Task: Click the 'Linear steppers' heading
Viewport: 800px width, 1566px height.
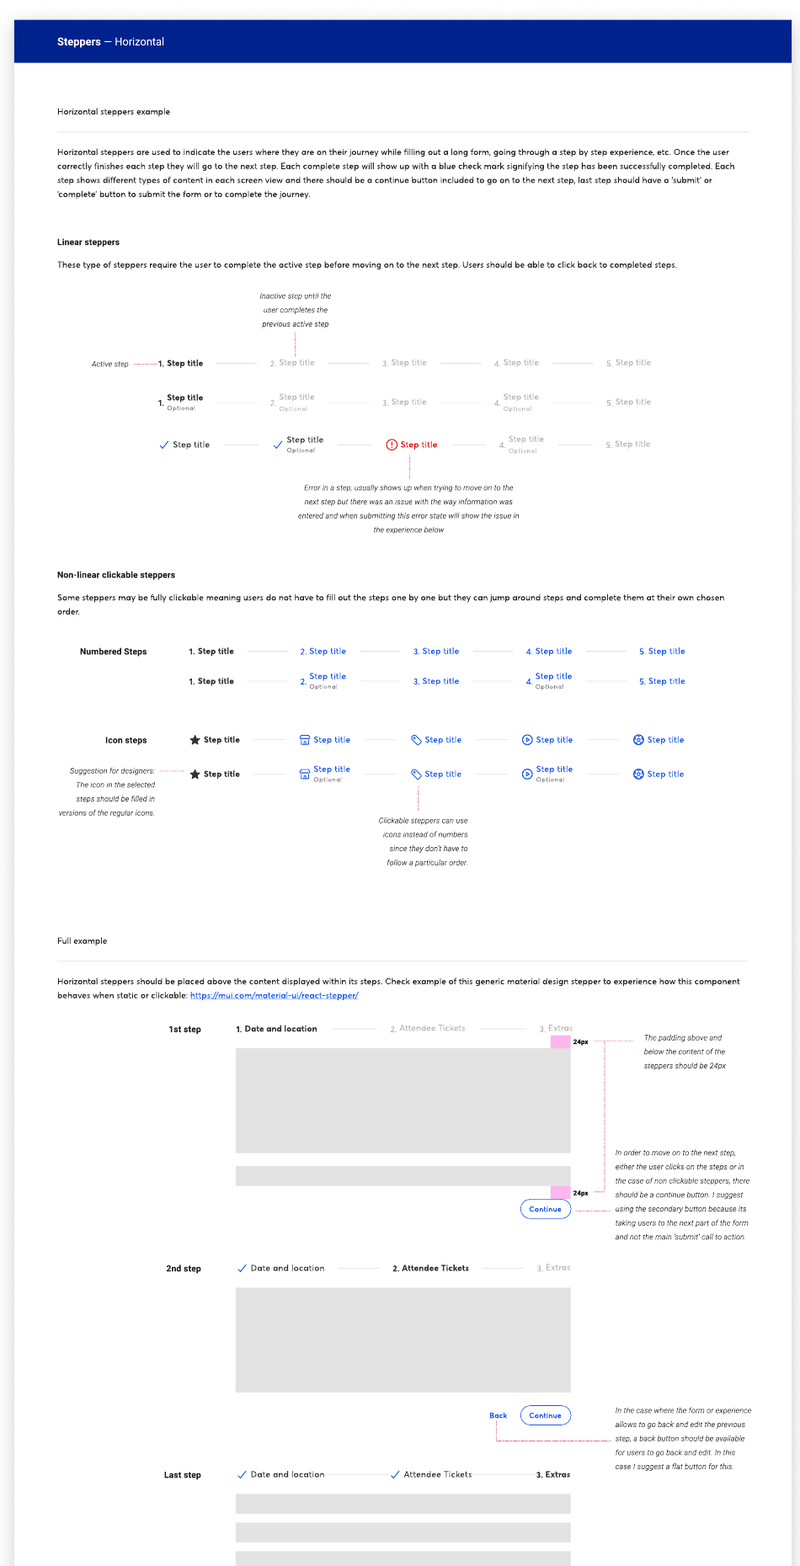Action: 89,242
